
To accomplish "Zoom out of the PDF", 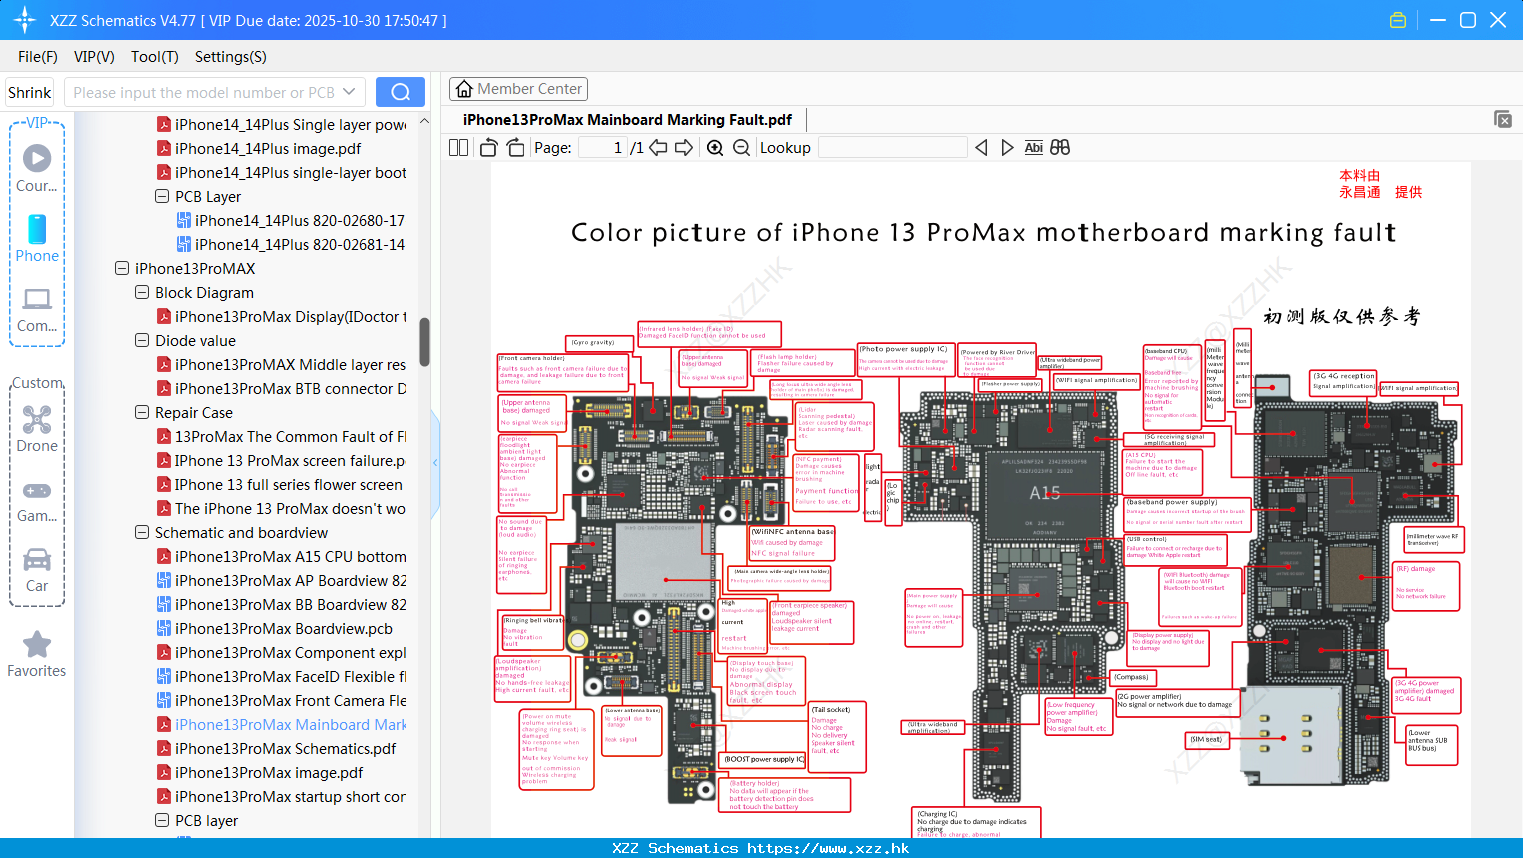I will (741, 147).
